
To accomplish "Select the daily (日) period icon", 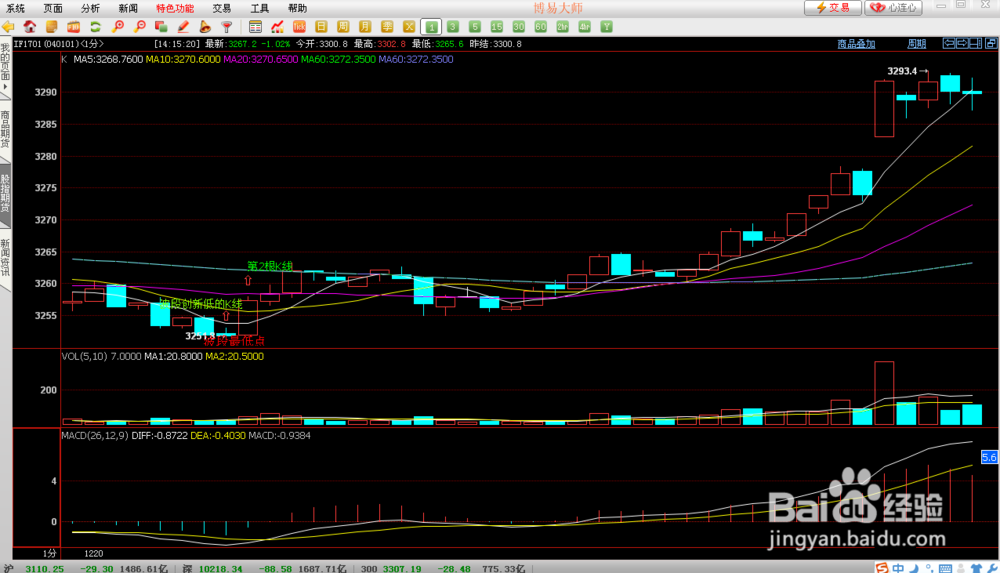I will click(321, 27).
